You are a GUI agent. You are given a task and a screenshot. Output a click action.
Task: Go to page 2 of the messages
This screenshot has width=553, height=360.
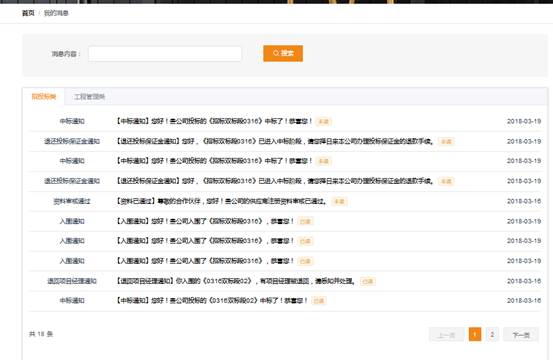[x=492, y=334]
